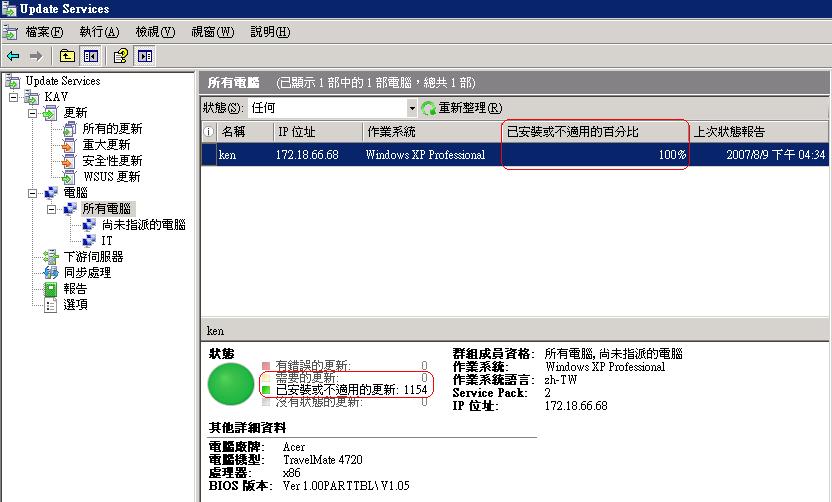
Task: Click the Forward arrow toolbar icon
Action: [x=36, y=56]
